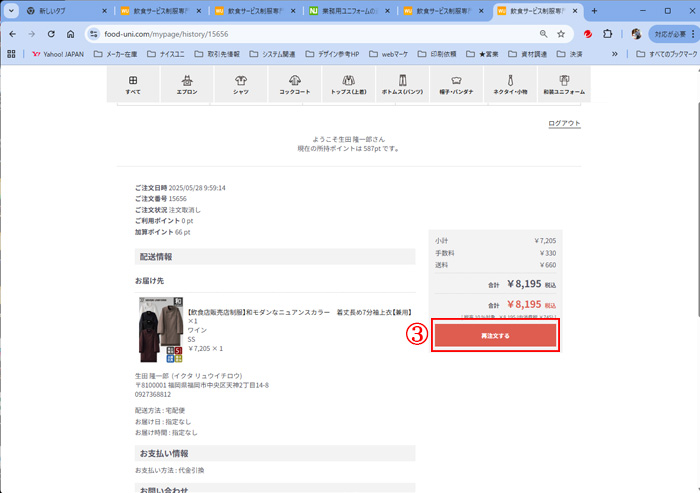This screenshot has height=493, width=700.
Task: Click the order number 15656 text
Action: (x=178, y=199)
